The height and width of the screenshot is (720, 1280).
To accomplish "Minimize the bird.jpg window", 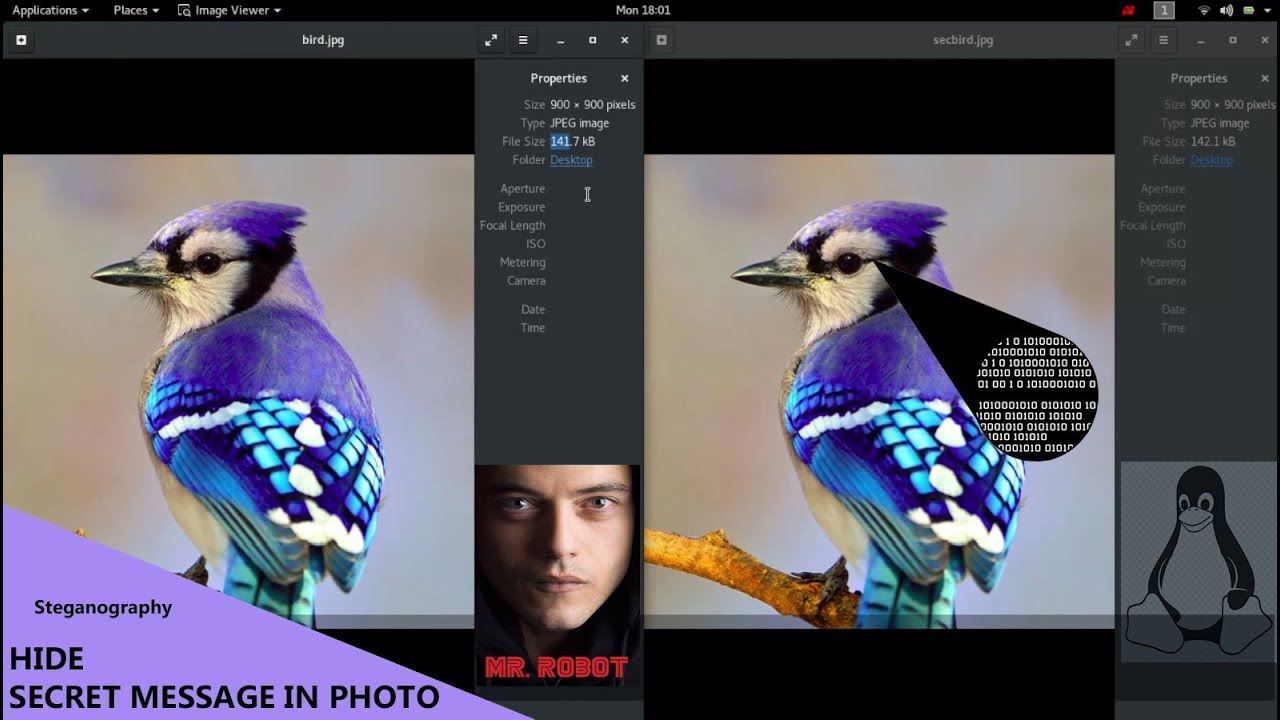I will point(561,40).
